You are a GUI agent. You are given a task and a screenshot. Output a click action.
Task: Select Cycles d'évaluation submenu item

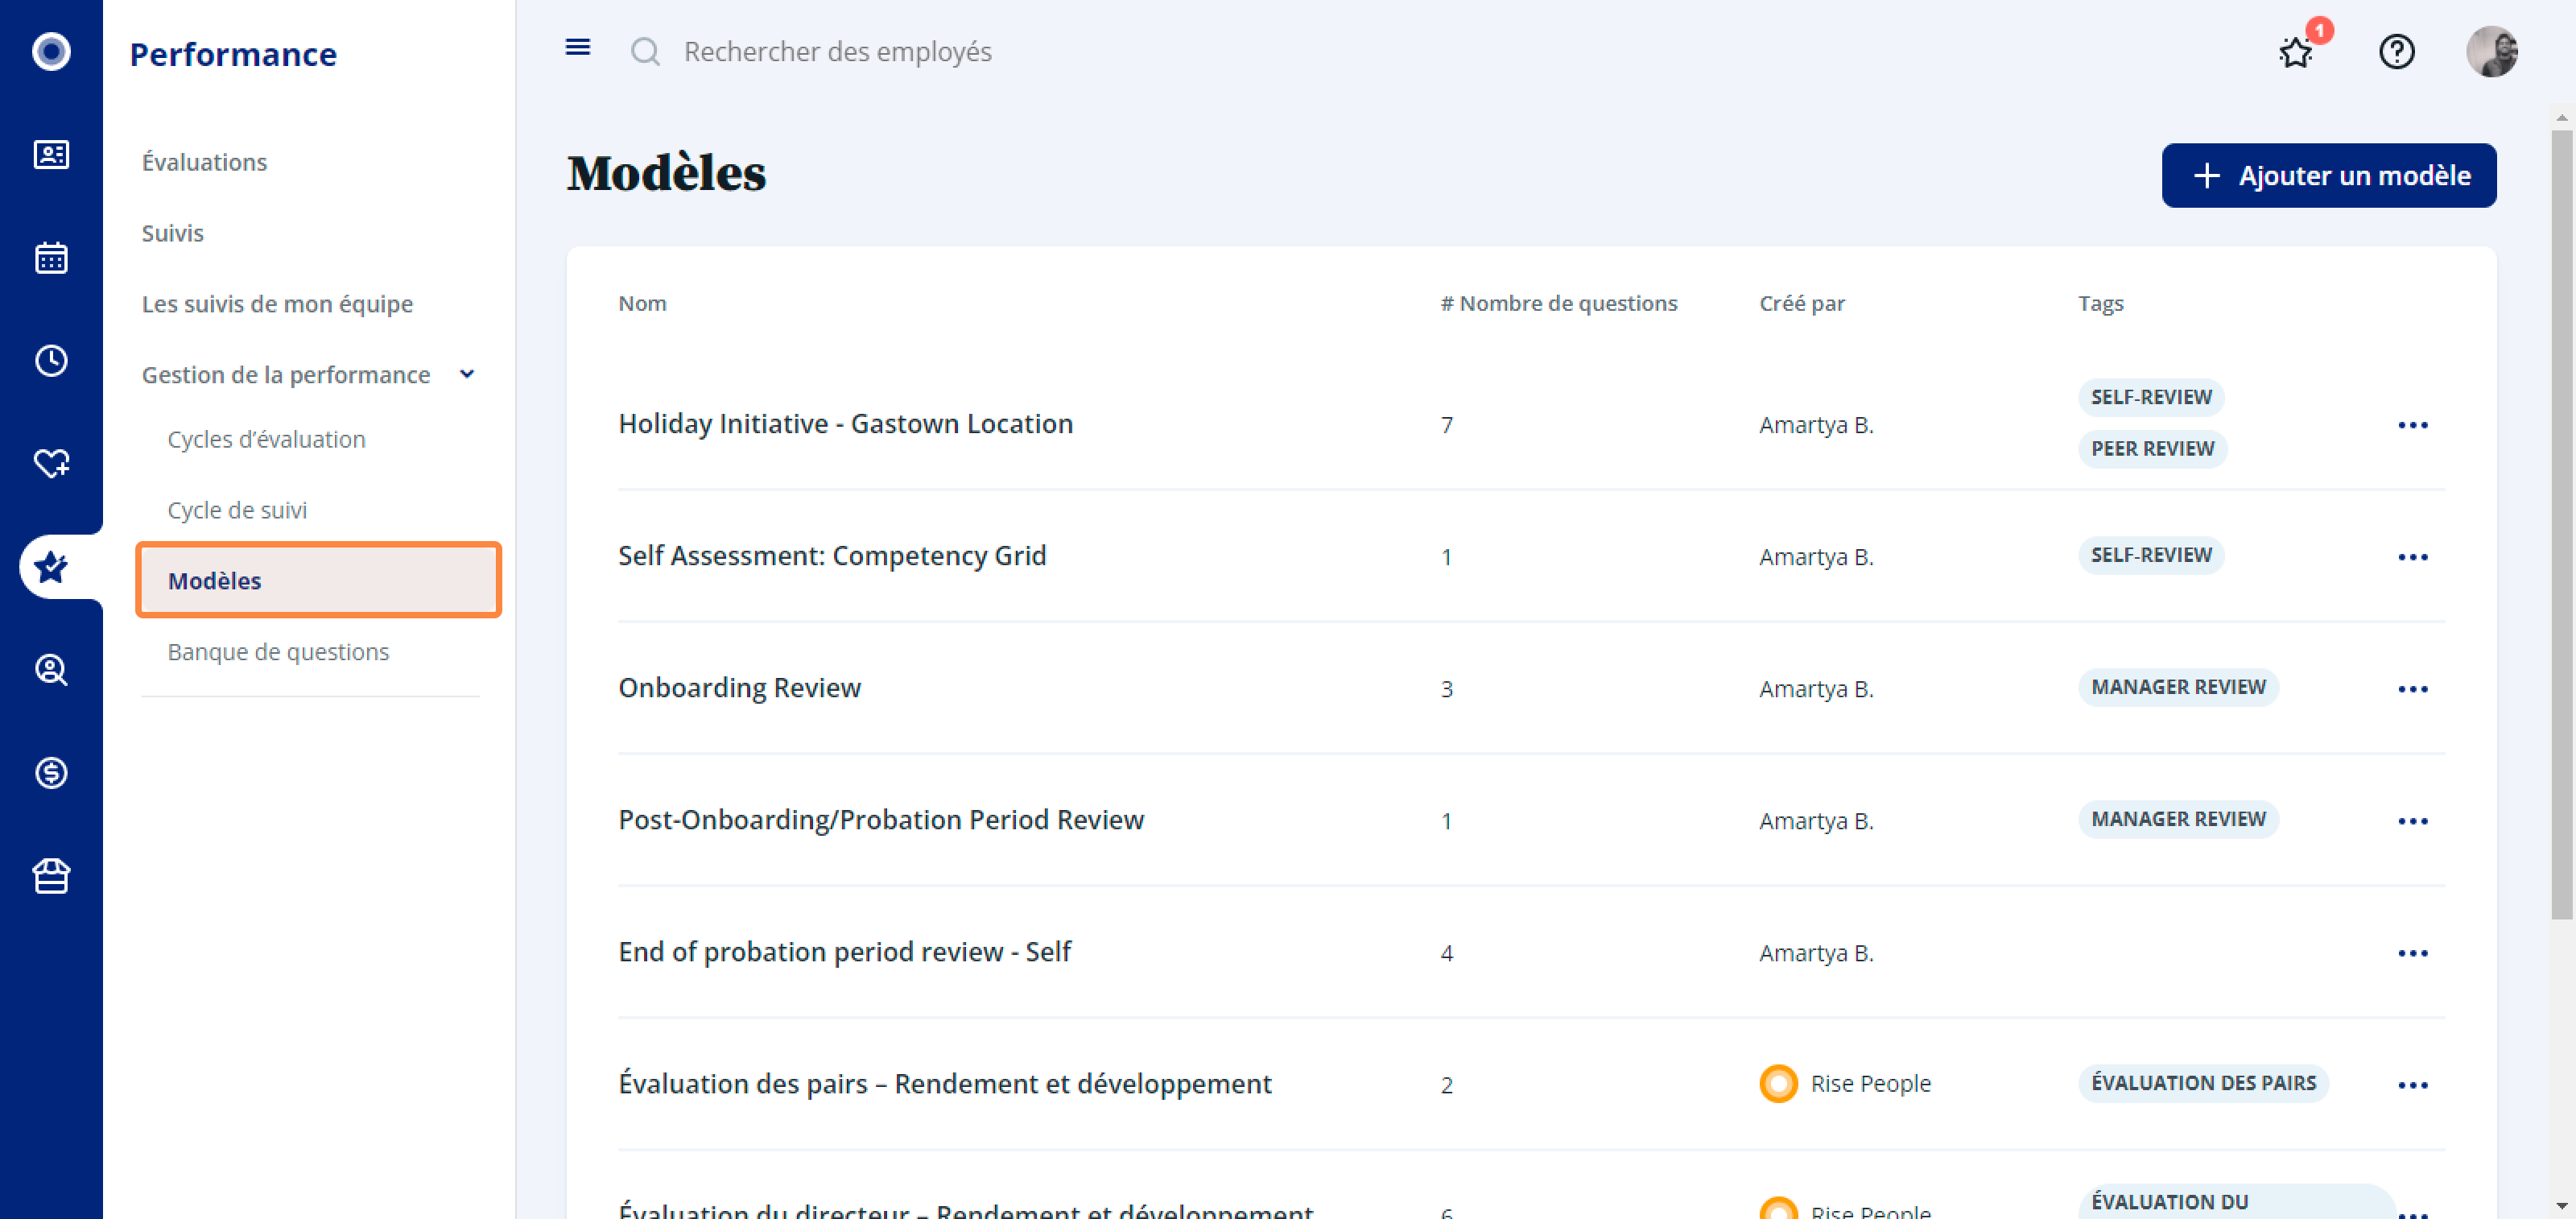pos(266,439)
